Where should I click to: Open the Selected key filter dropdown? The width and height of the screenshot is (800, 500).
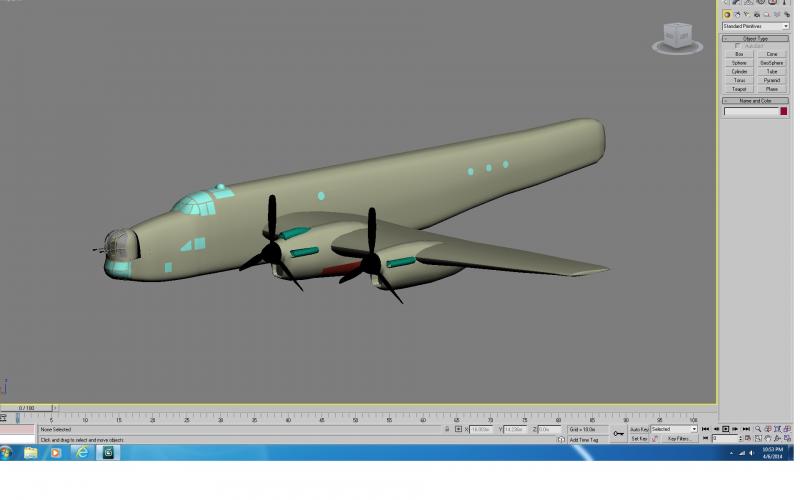point(674,429)
